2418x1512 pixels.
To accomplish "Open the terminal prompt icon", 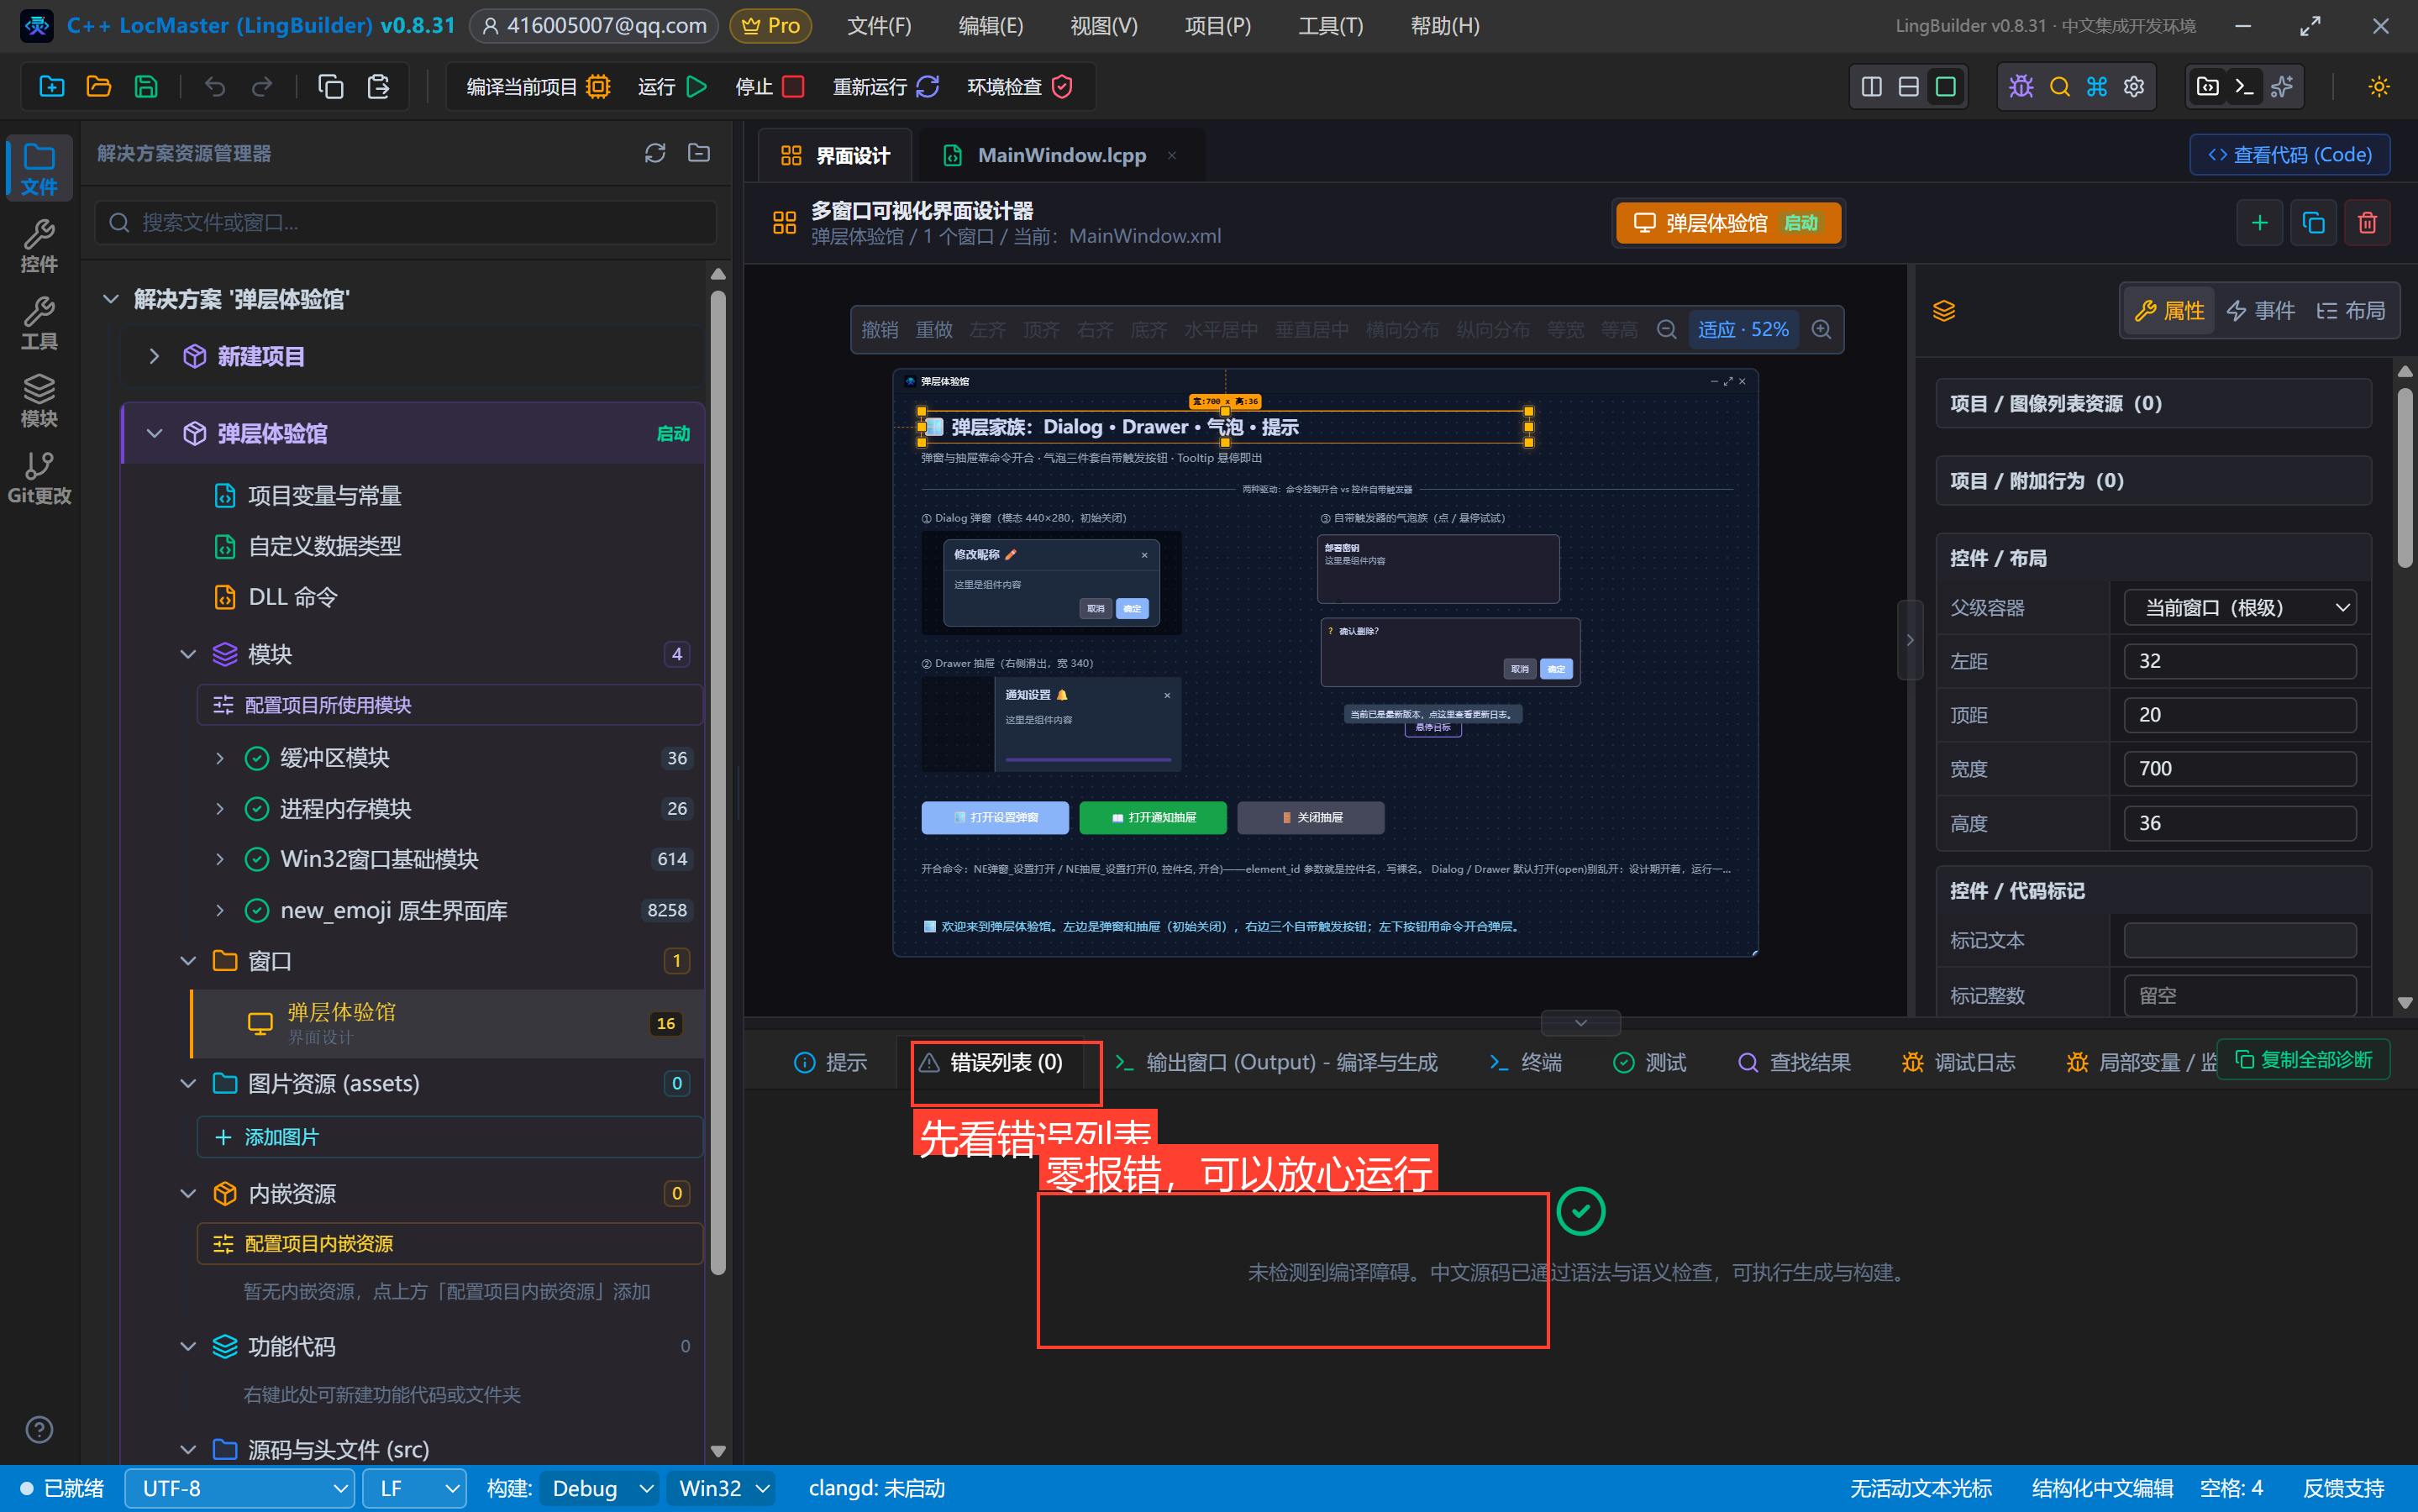I will point(2244,87).
